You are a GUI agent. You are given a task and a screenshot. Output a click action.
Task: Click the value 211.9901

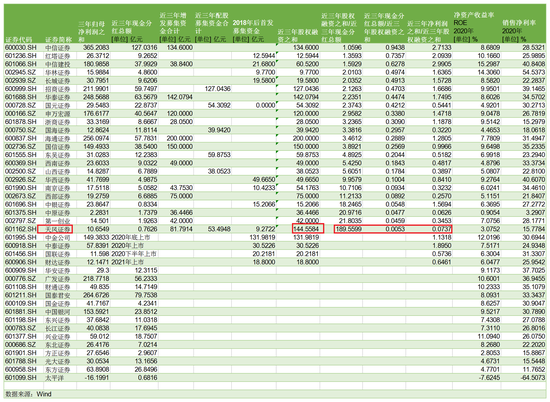coord(96,89)
